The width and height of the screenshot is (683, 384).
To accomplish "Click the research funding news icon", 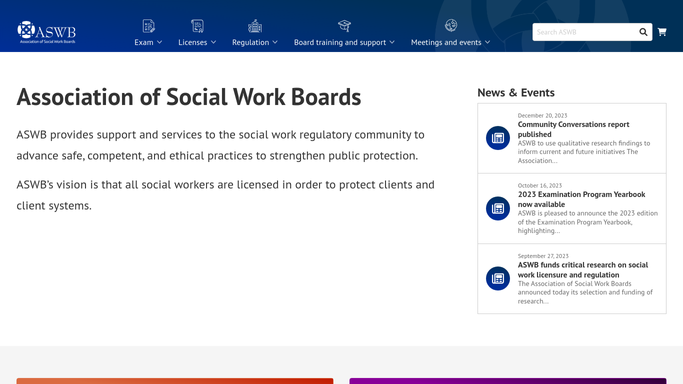I will tap(498, 278).
